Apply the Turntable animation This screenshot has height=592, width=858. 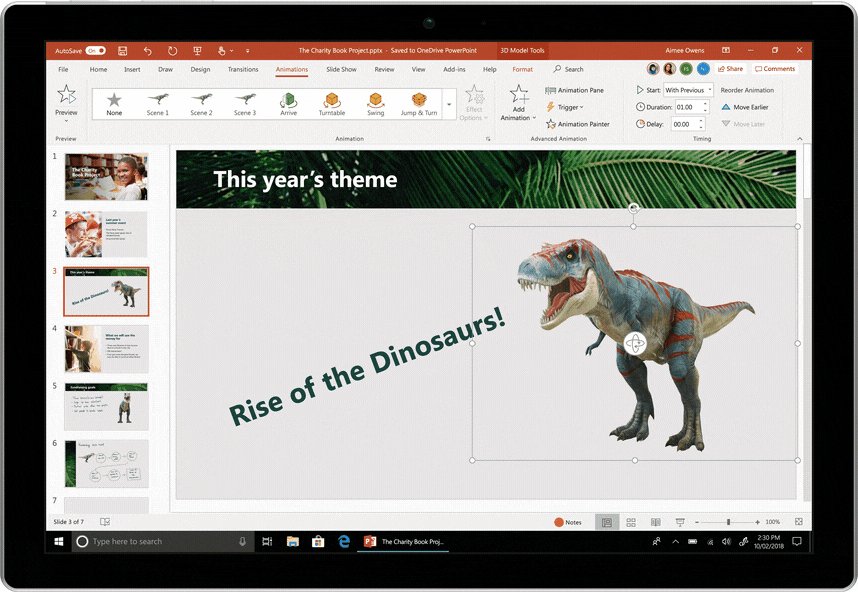(x=332, y=104)
